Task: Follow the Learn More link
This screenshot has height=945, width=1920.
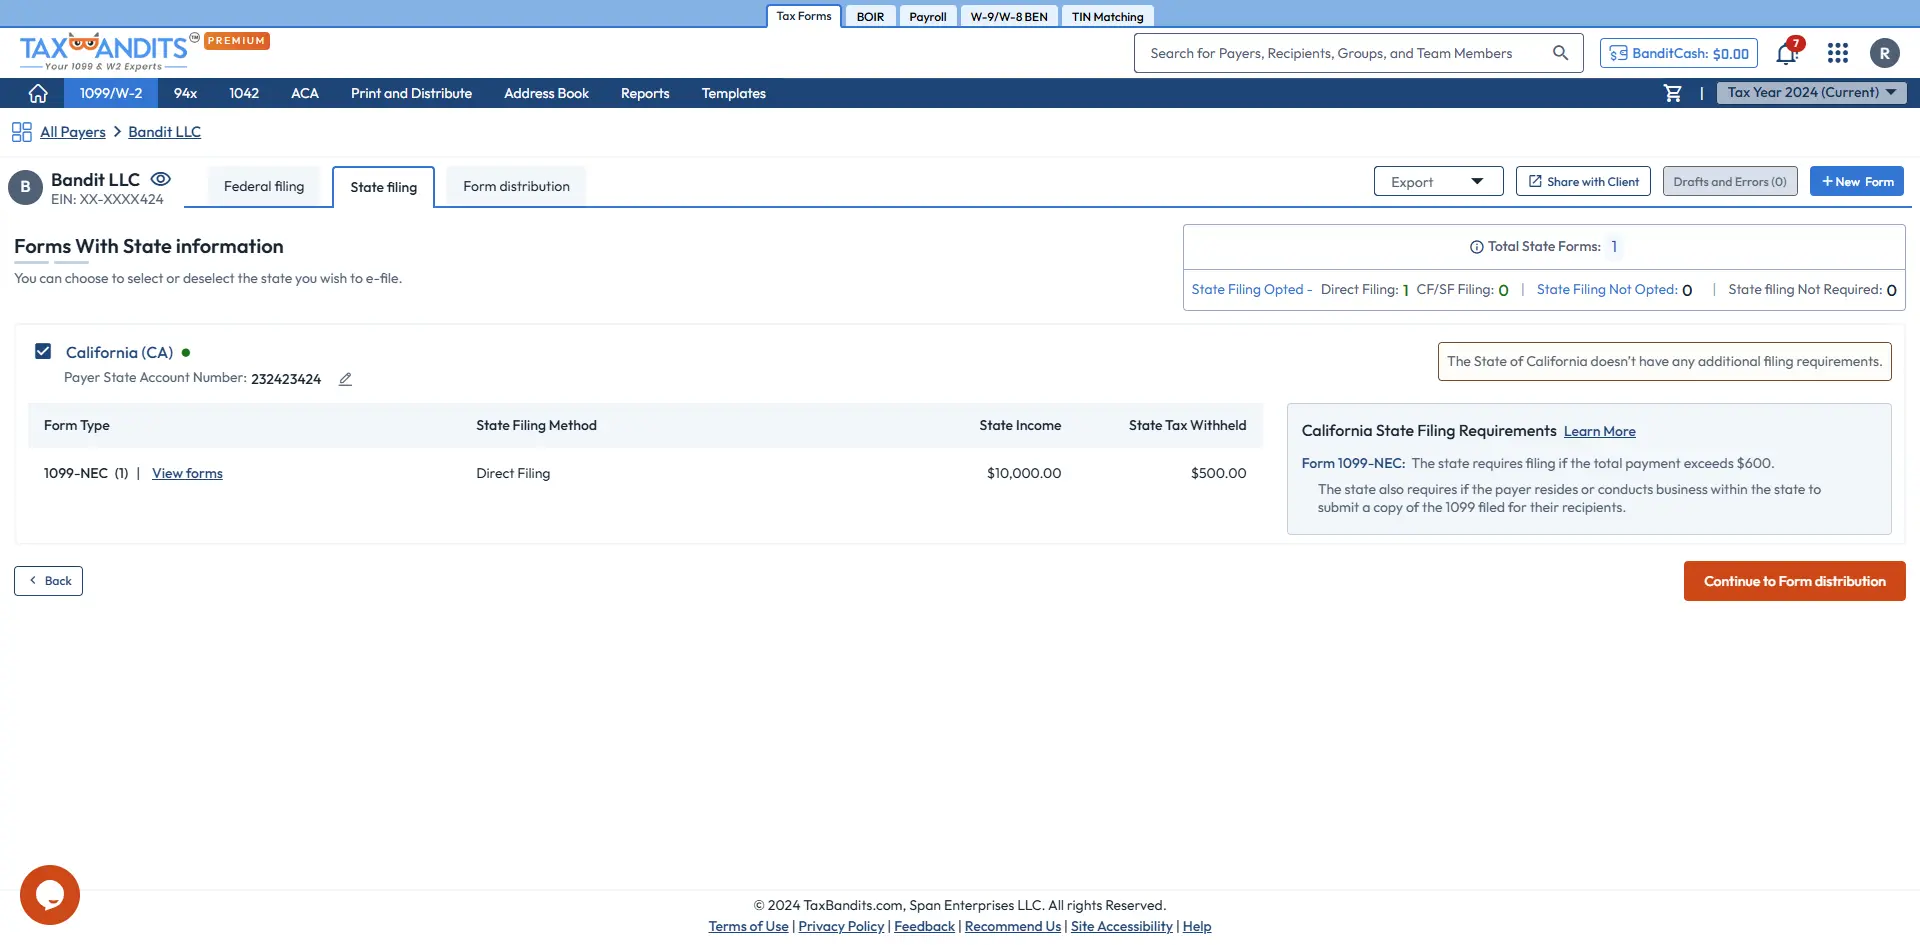Action: pyautogui.click(x=1599, y=432)
